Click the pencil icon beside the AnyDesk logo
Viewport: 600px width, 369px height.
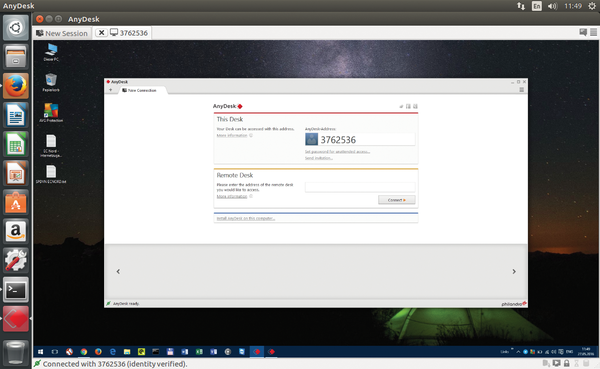point(401,106)
